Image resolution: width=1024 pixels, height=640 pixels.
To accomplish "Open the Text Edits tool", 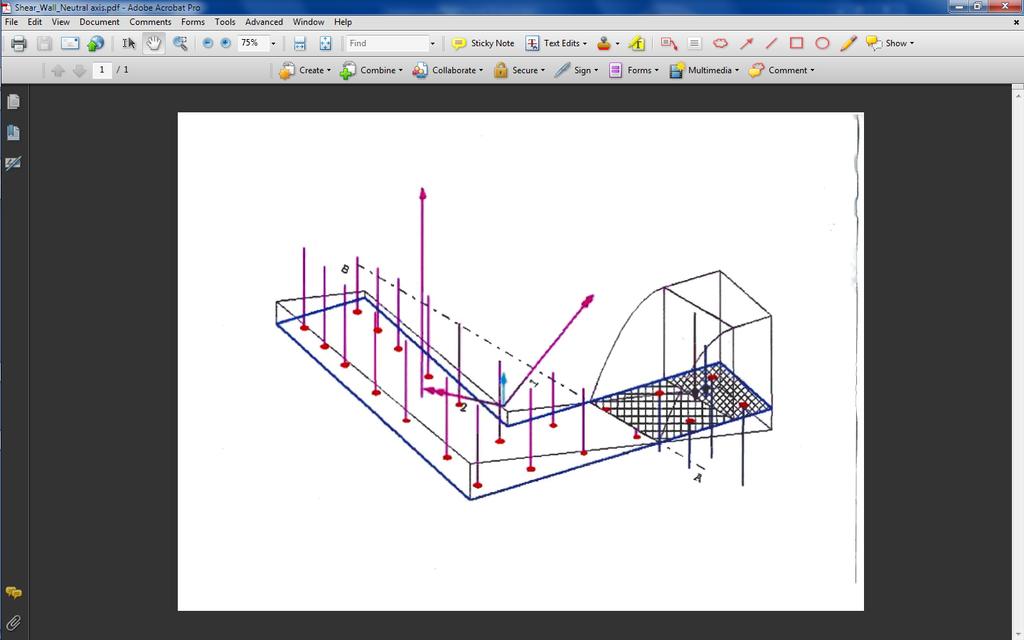I will (556, 44).
